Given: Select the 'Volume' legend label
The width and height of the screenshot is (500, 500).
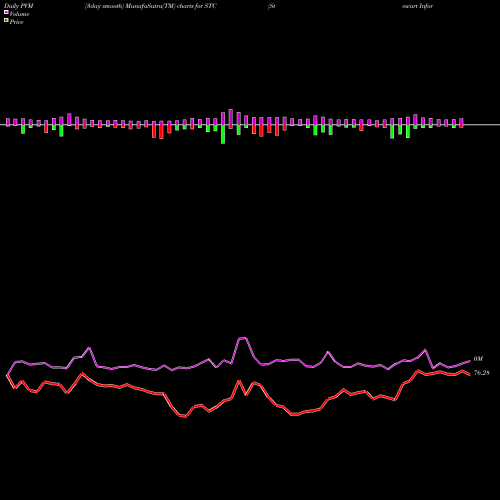Looking at the screenshot, I should (19, 14).
